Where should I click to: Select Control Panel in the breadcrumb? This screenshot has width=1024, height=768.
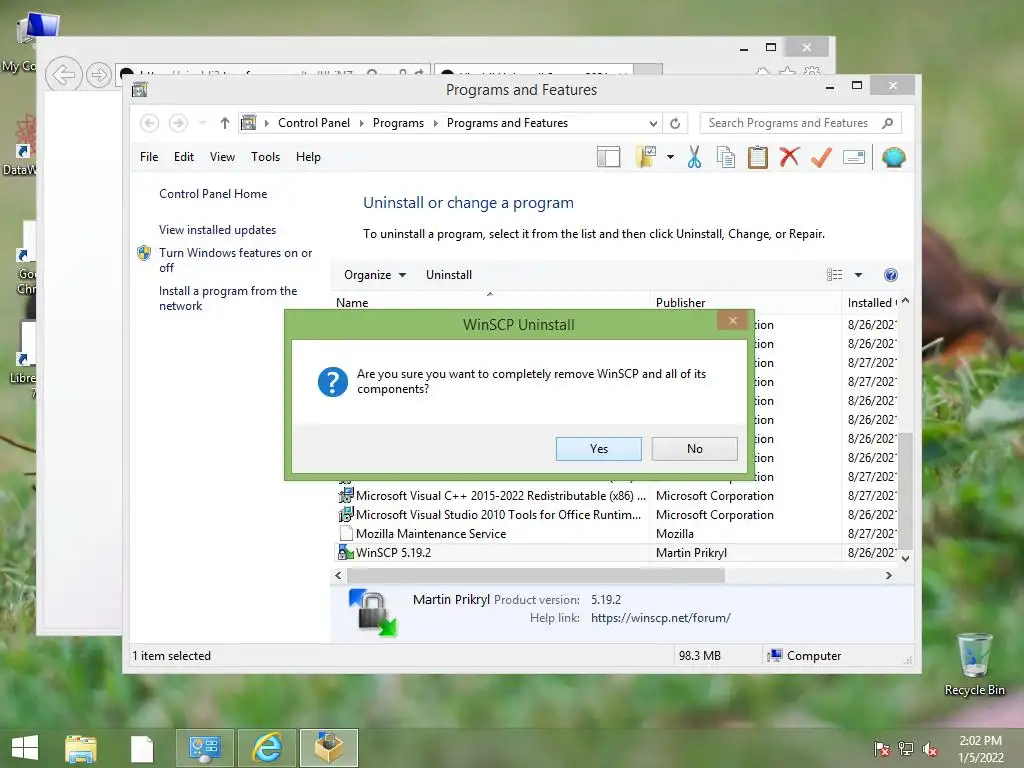[x=313, y=123]
